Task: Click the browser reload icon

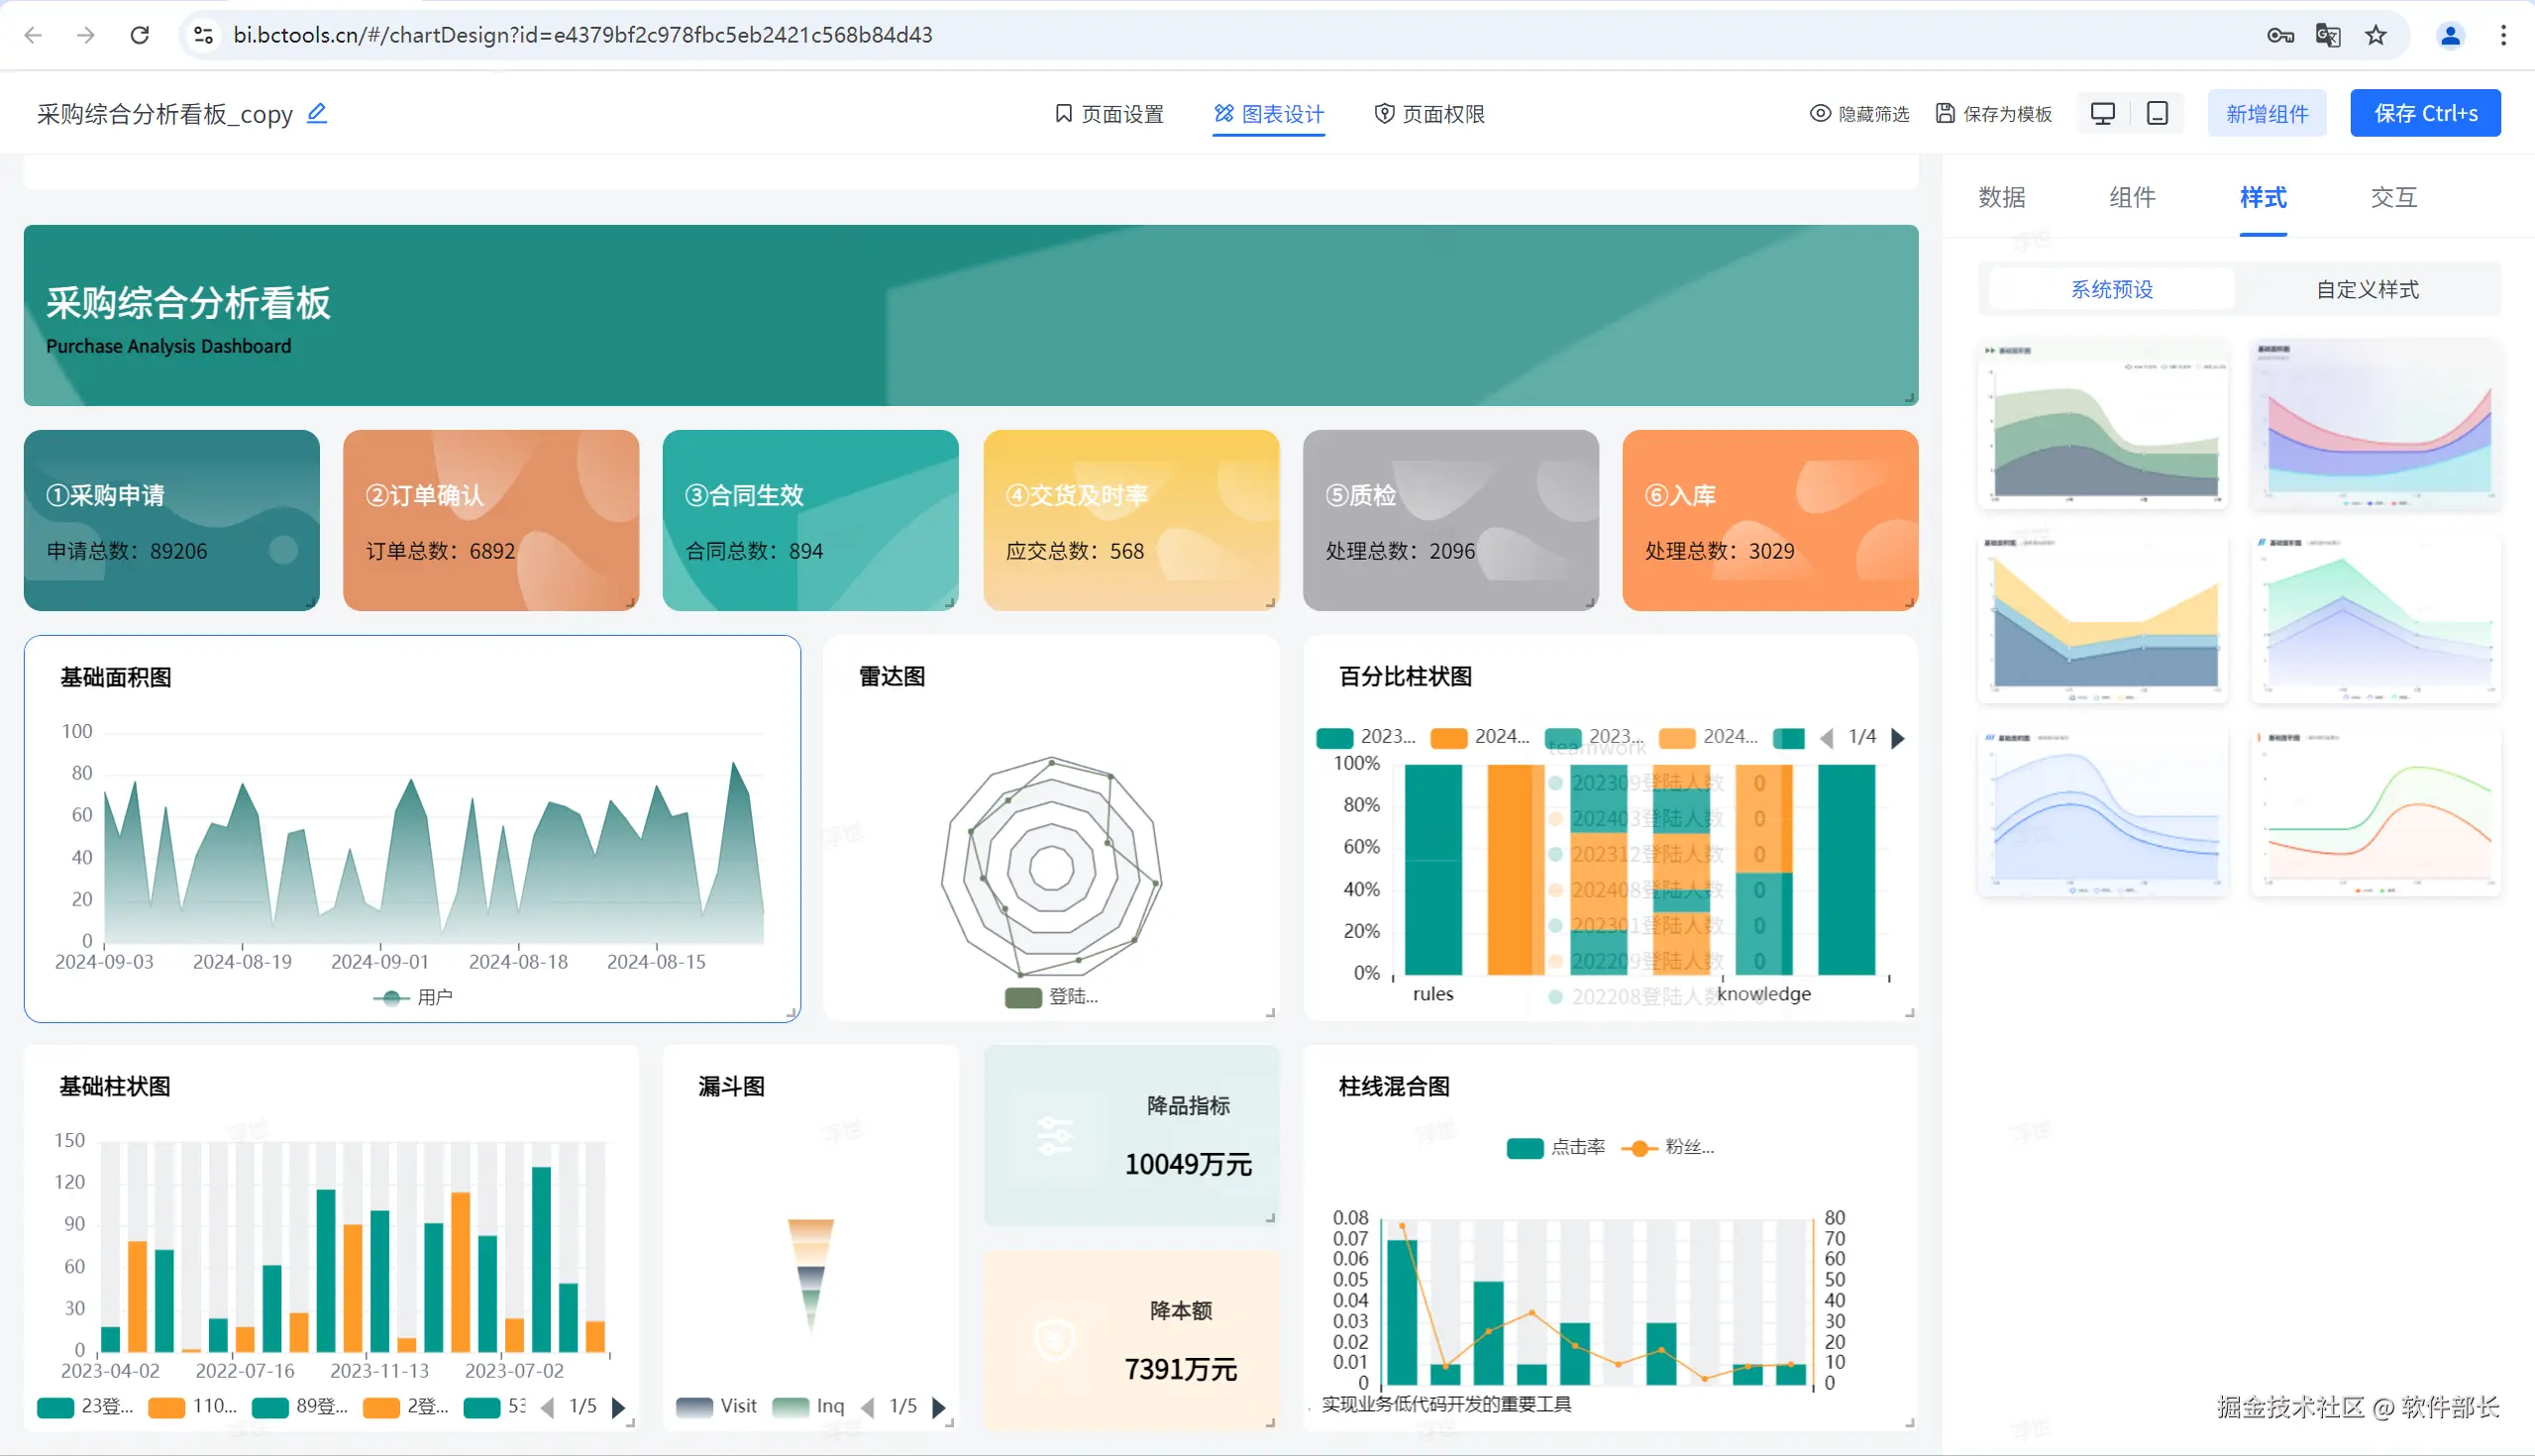Action: pos(140,35)
